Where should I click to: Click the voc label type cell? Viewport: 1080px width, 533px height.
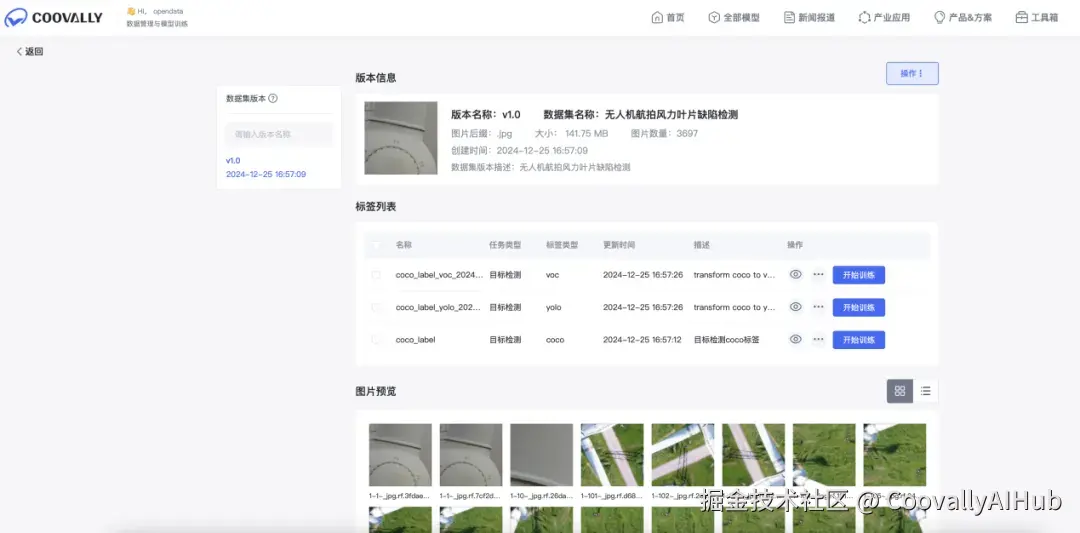click(552, 275)
